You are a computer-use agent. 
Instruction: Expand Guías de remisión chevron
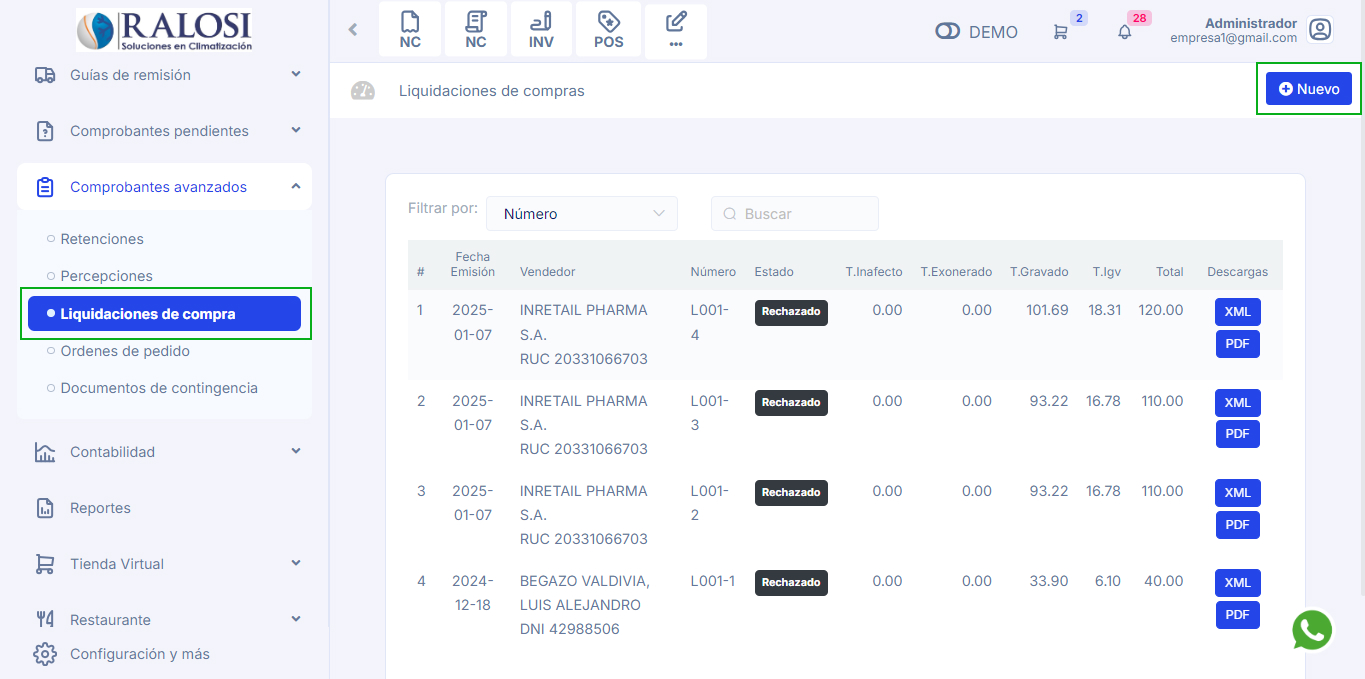[296, 74]
